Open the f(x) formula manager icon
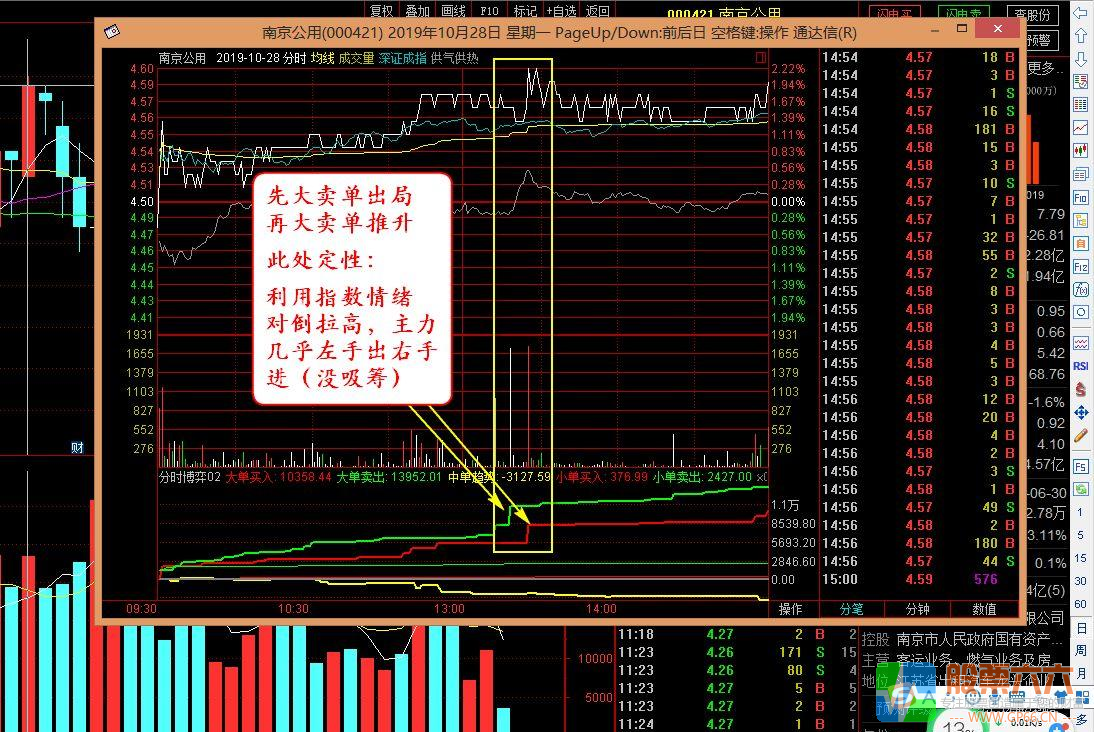The width and height of the screenshot is (1094, 732). point(1081,290)
